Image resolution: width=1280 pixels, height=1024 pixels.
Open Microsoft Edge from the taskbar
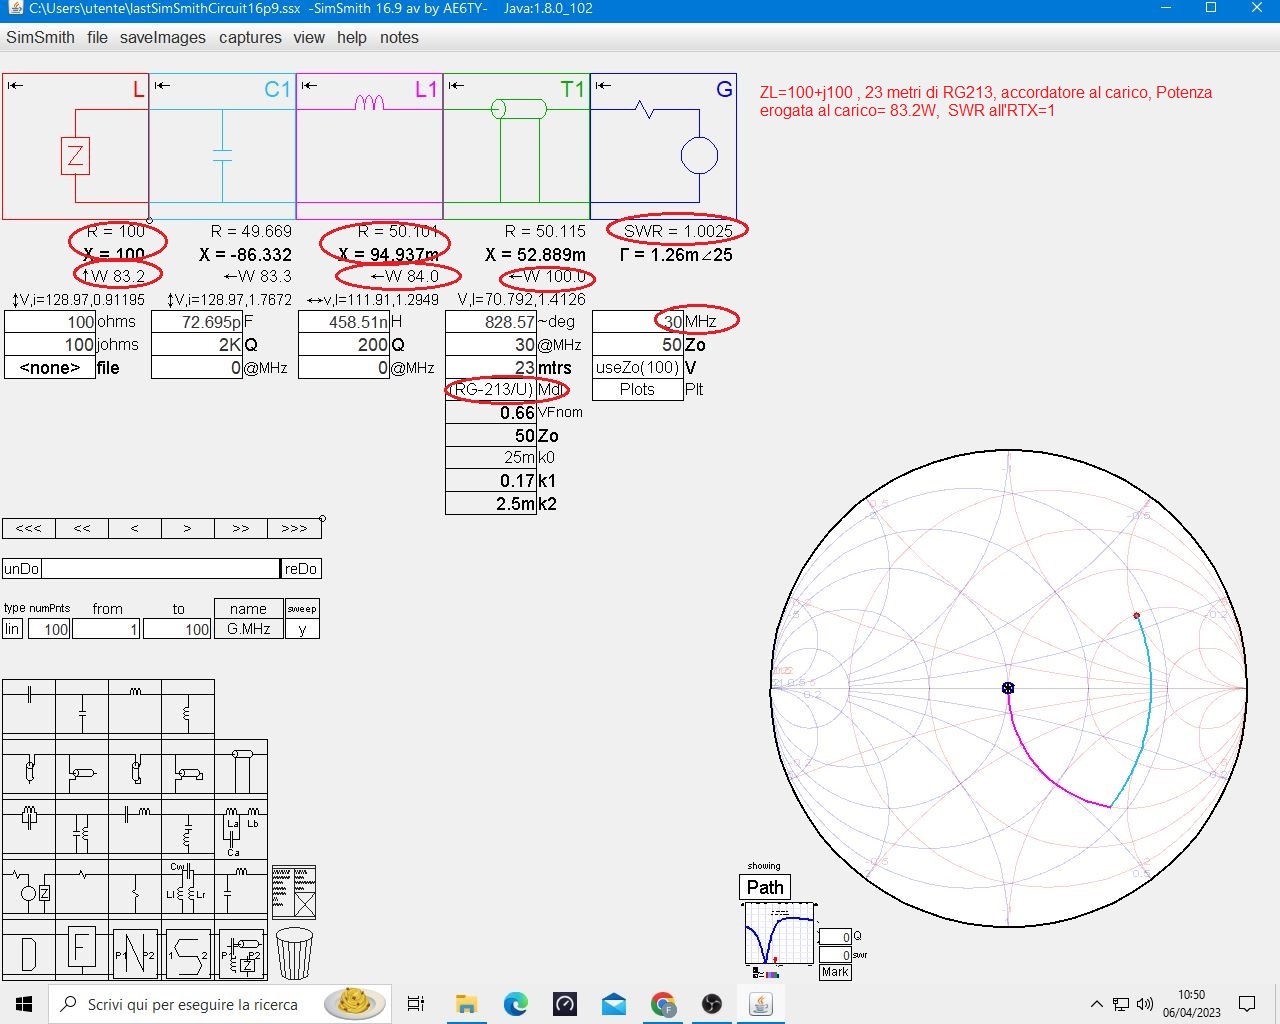click(x=515, y=1004)
